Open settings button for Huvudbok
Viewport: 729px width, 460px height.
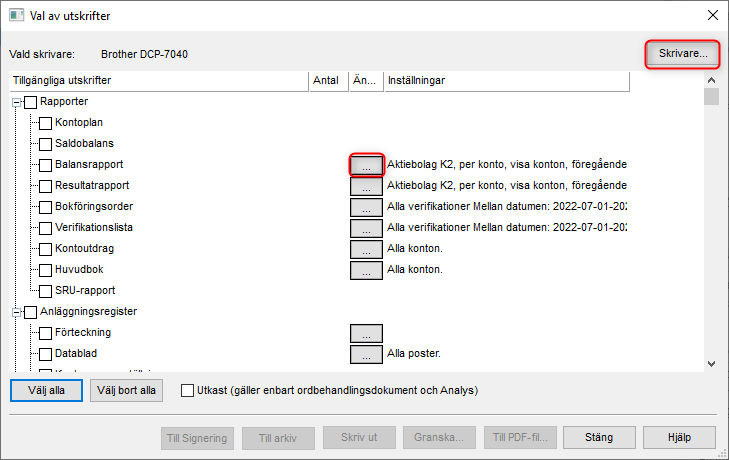(x=366, y=270)
